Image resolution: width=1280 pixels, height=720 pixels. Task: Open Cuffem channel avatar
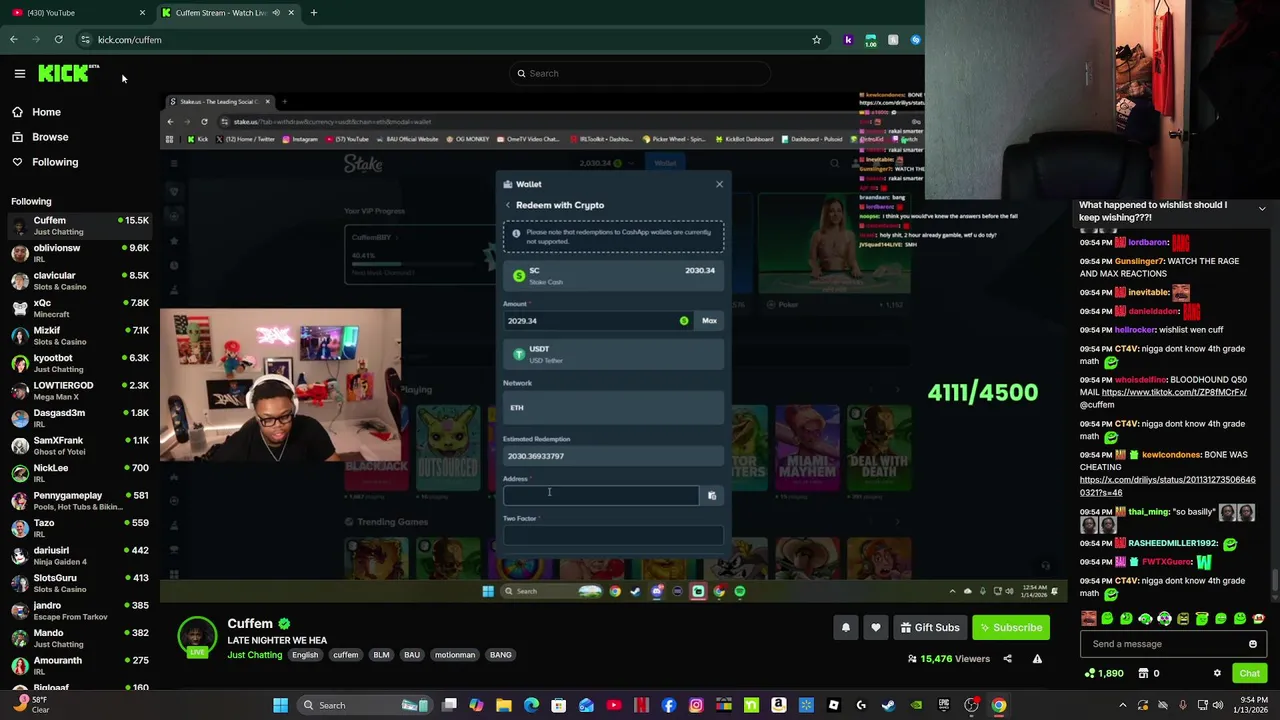click(197, 637)
